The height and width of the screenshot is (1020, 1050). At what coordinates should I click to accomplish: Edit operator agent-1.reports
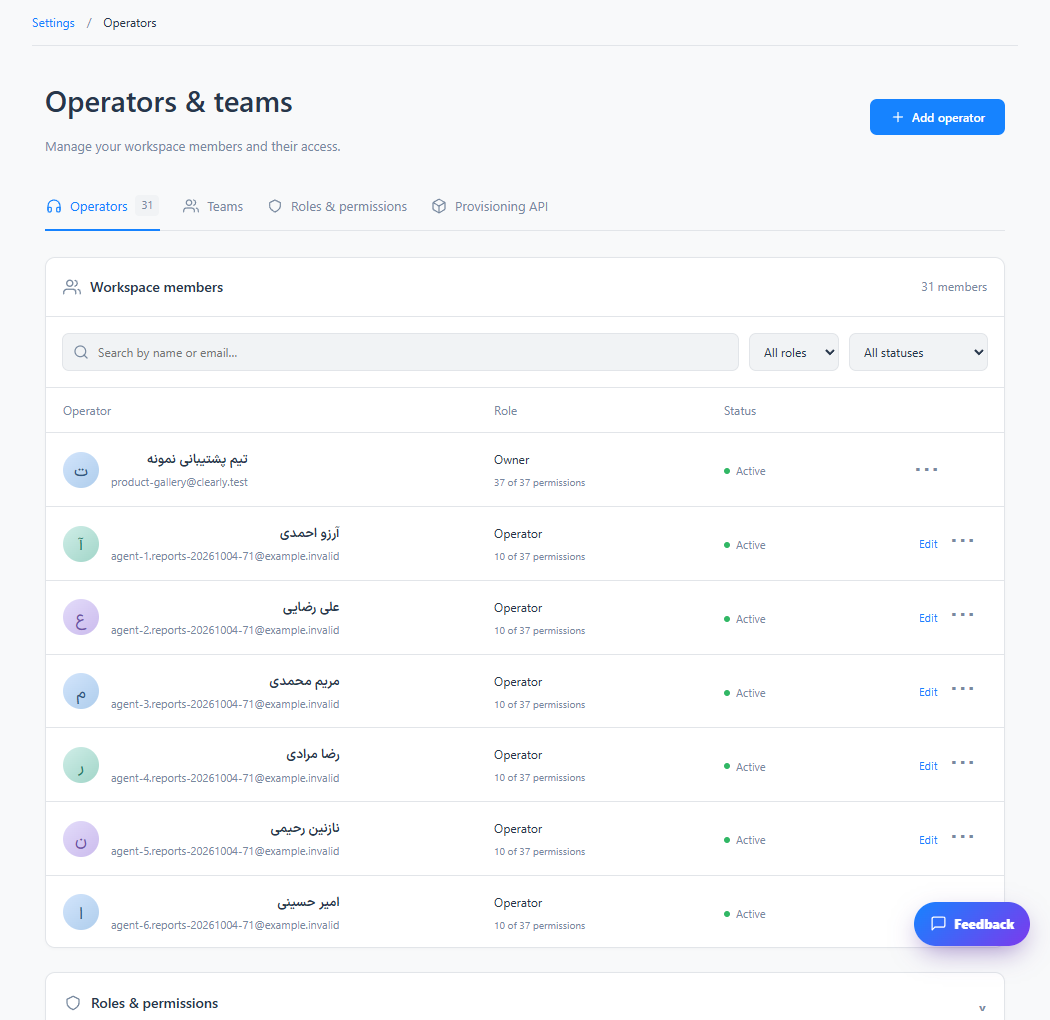[928, 544]
